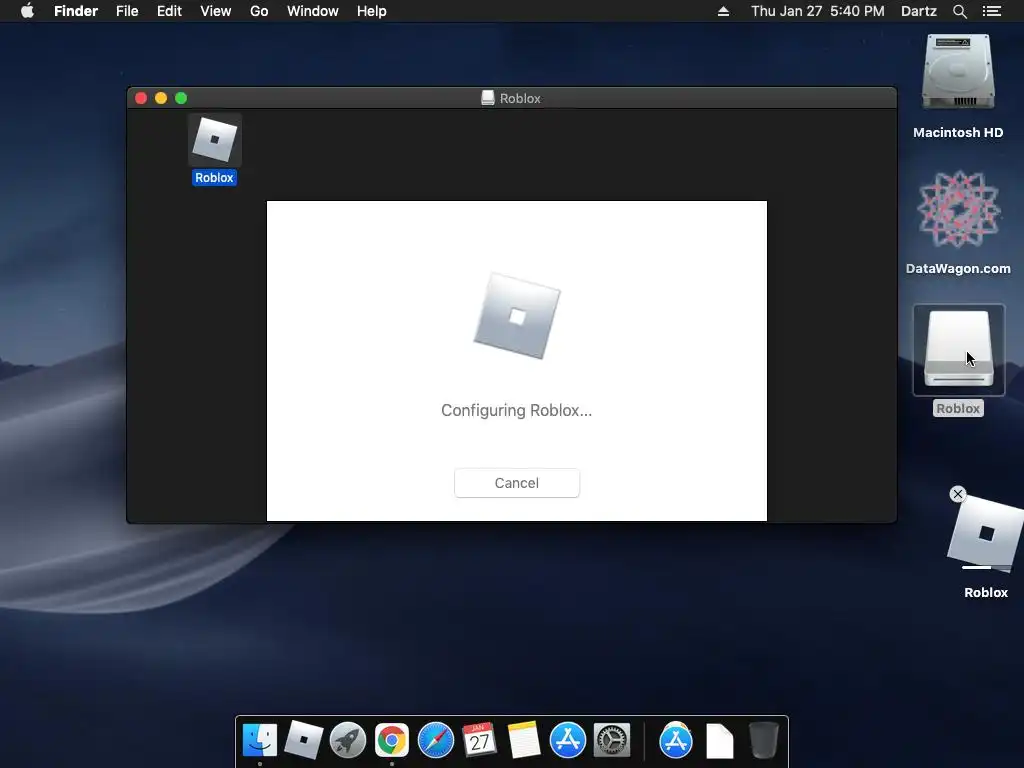This screenshot has height=768, width=1024.
Task: Click the Dartz user name in menu bar
Action: [x=919, y=11]
